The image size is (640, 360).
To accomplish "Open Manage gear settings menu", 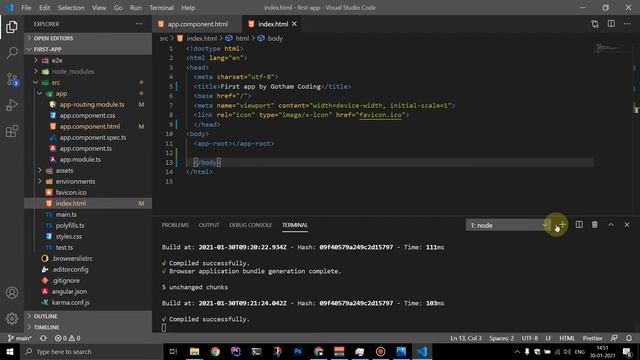I will point(12,318).
